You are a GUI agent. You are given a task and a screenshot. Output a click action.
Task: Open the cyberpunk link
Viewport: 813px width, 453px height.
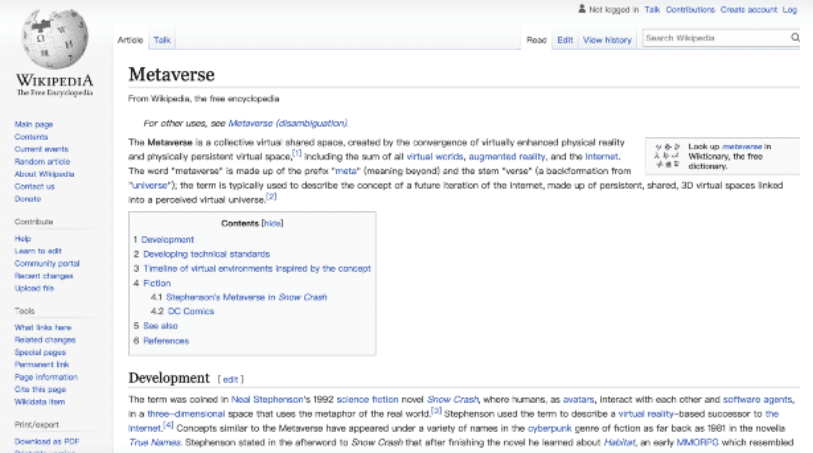549,429
